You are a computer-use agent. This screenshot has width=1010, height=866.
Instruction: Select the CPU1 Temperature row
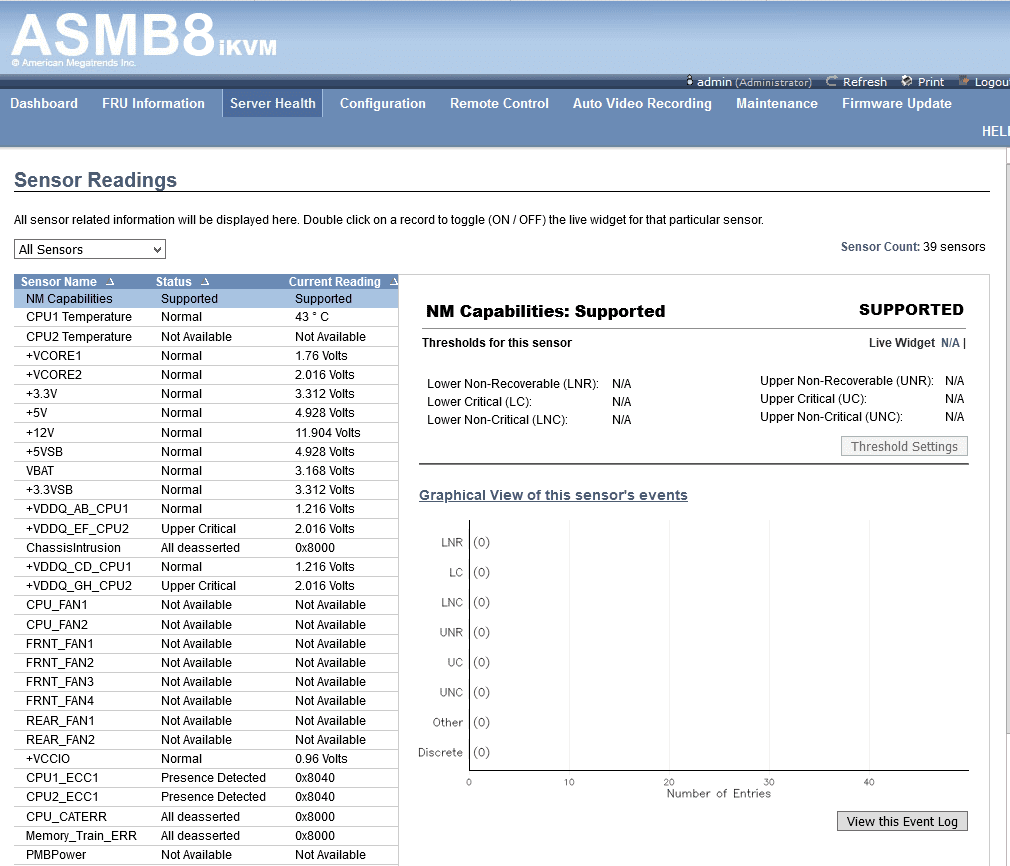[x=206, y=317]
